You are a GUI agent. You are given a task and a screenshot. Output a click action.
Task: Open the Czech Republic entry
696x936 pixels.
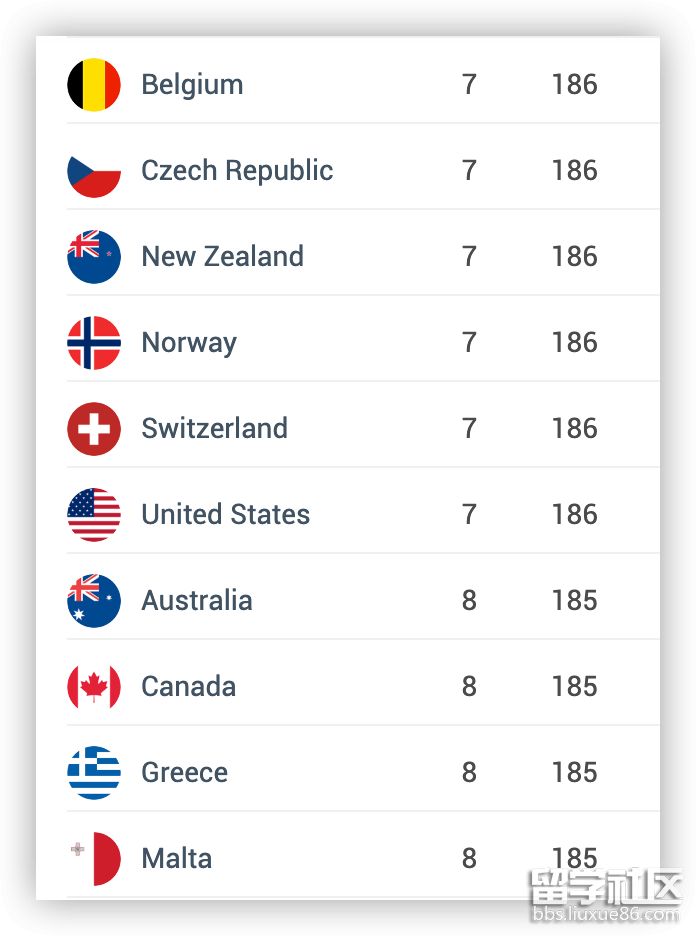[x=237, y=171]
